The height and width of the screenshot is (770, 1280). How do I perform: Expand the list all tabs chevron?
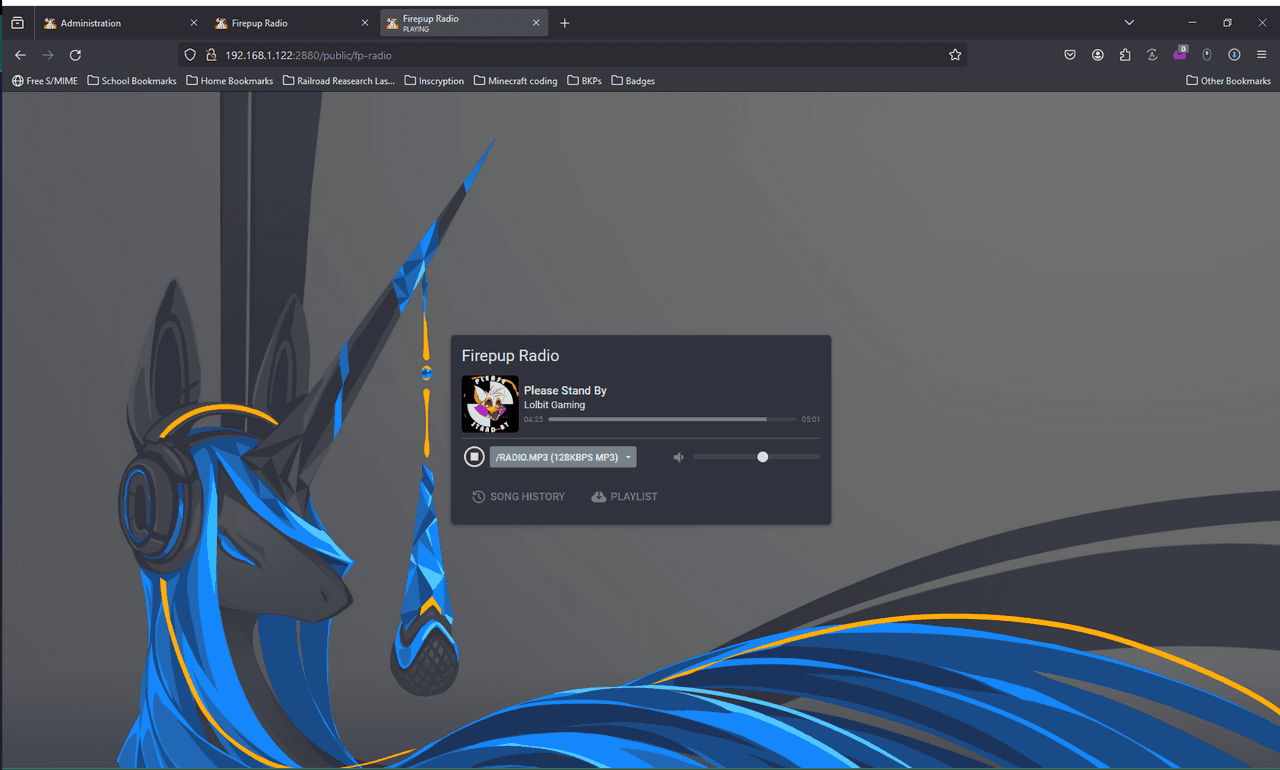(1129, 23)
